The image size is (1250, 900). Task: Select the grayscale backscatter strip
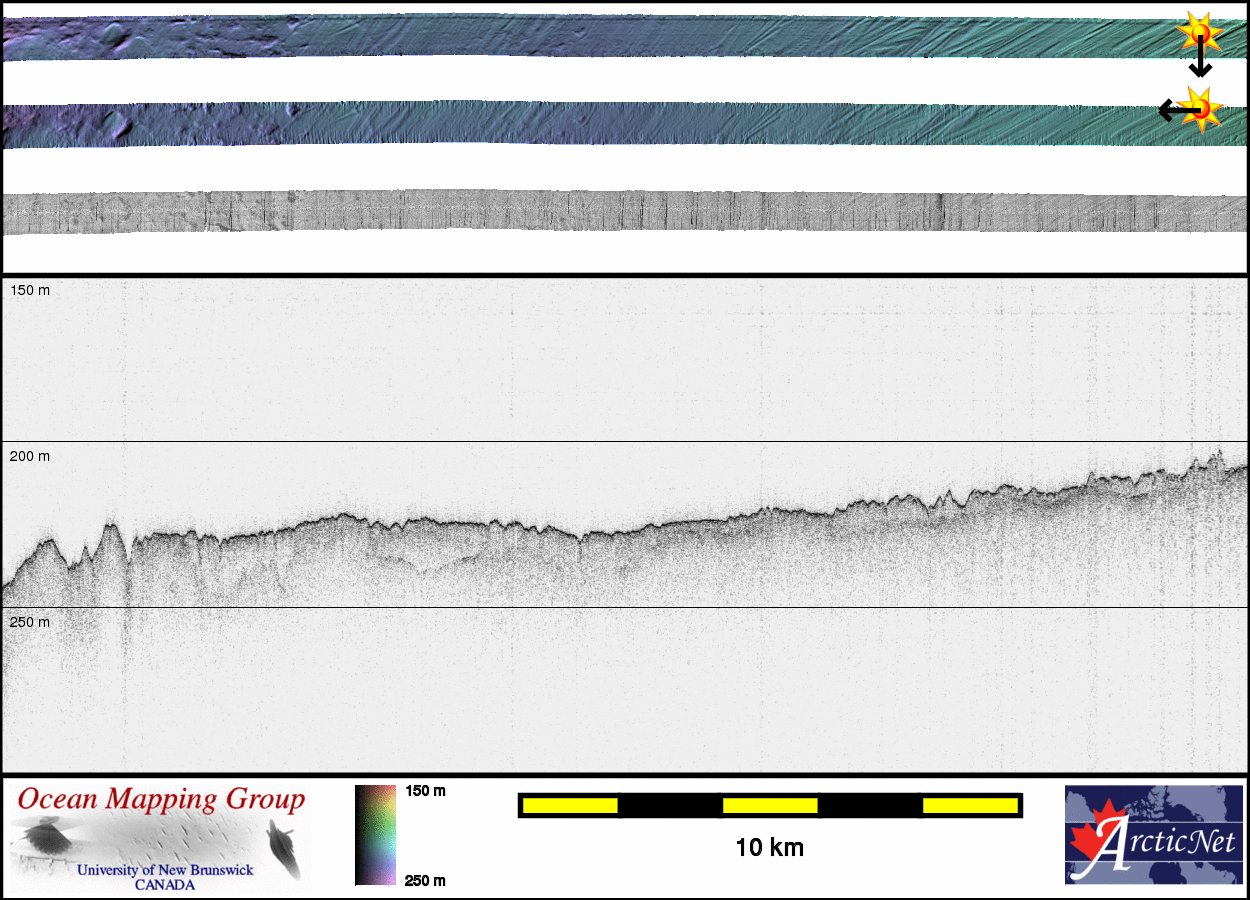pyautogui.click(x=620, y=212)
